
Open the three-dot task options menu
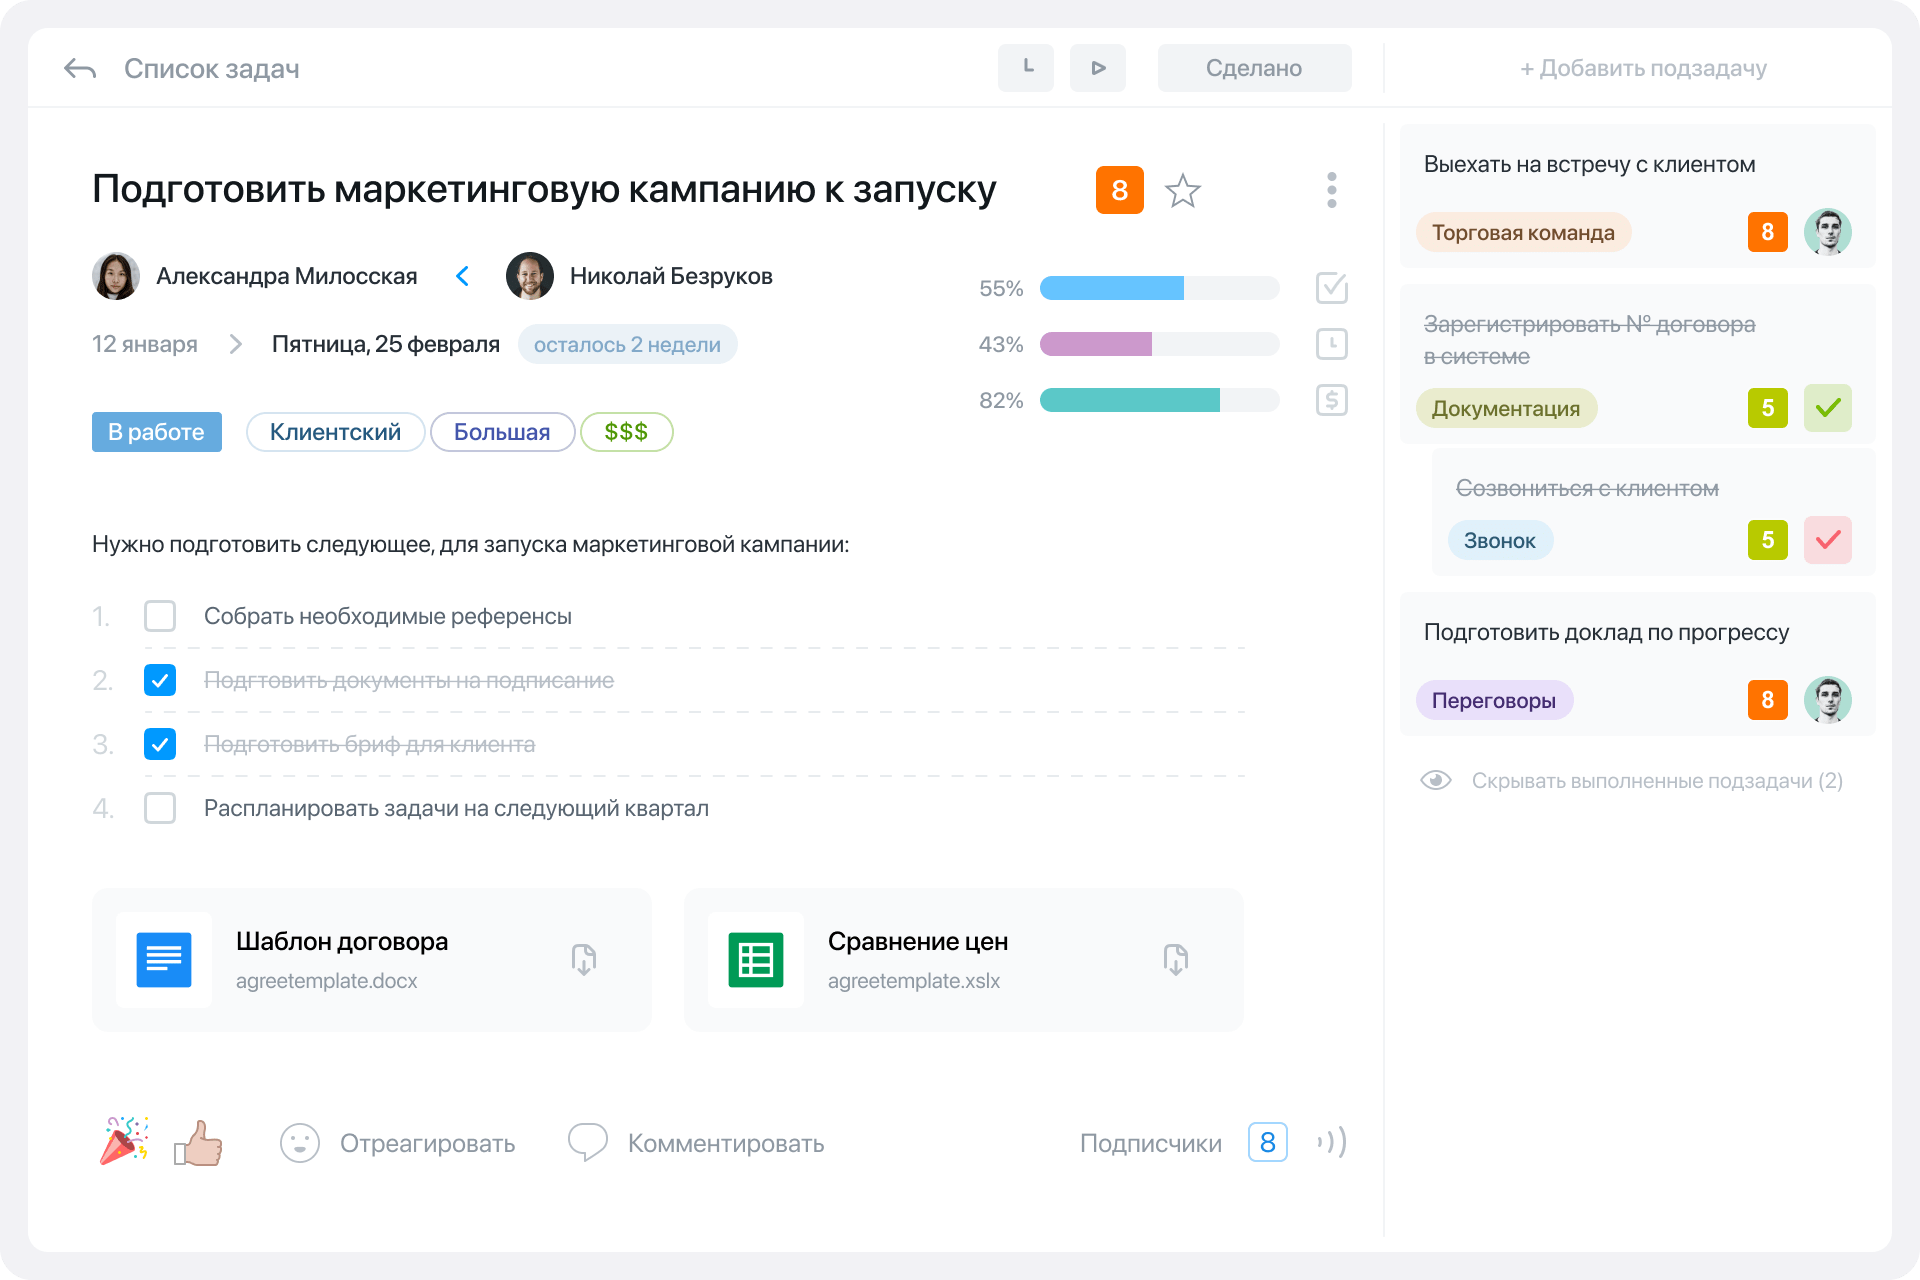click(1331, 190)
